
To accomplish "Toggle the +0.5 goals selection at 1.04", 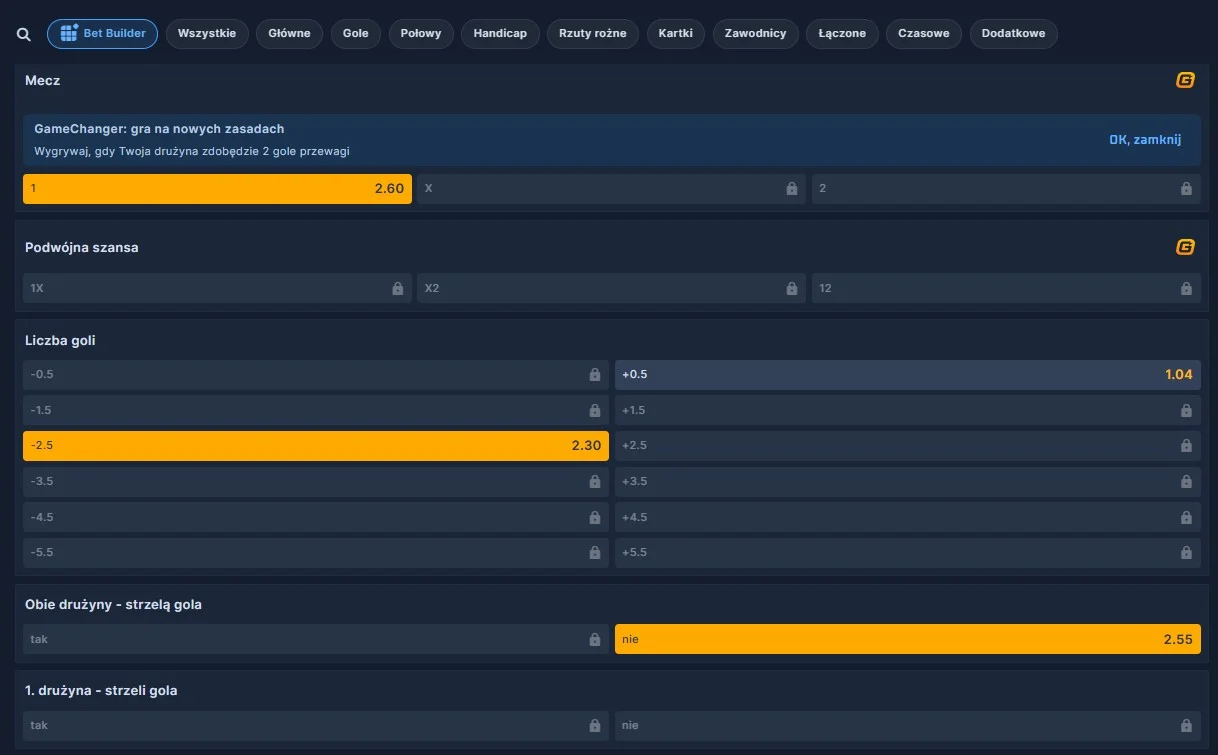I will [908, 374].
